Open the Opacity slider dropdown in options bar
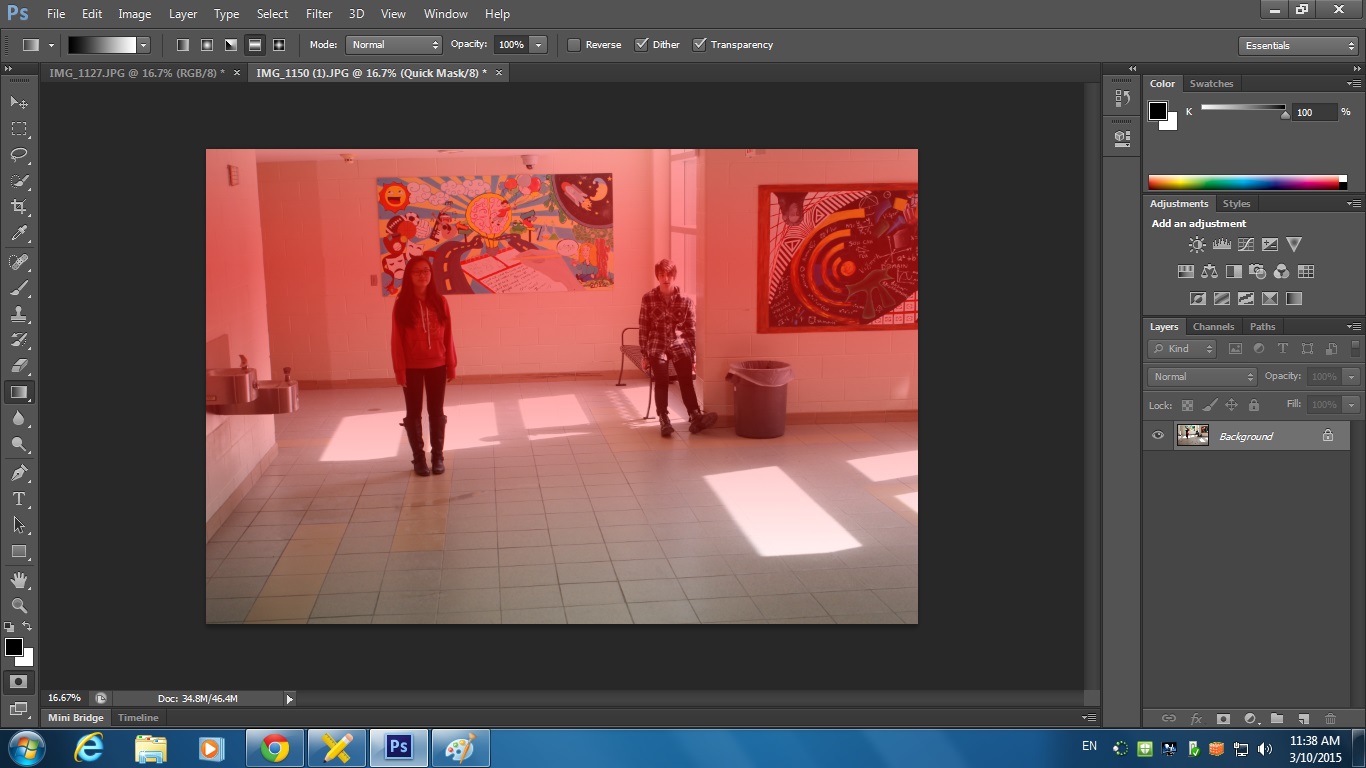1366x768 pixels. point(539,45)
